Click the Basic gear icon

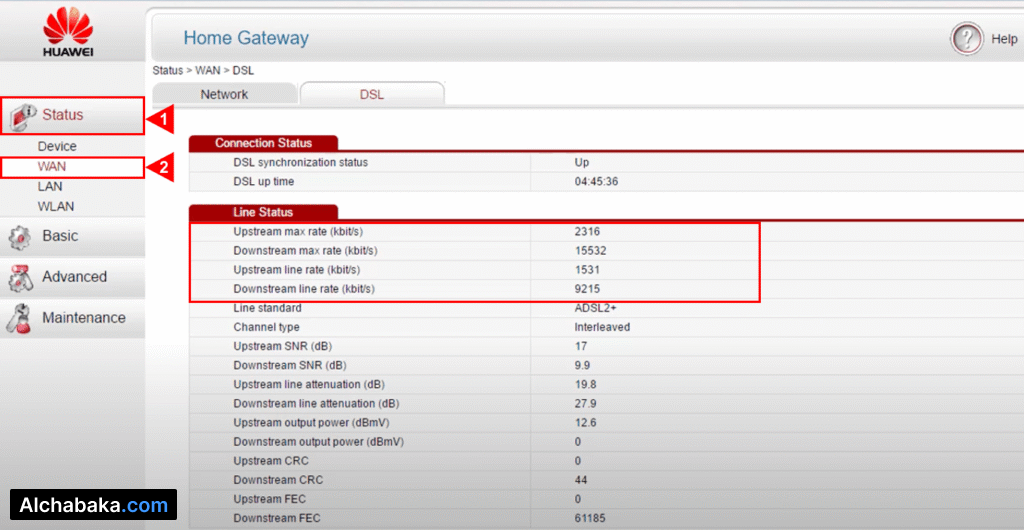tap(19, 237)
